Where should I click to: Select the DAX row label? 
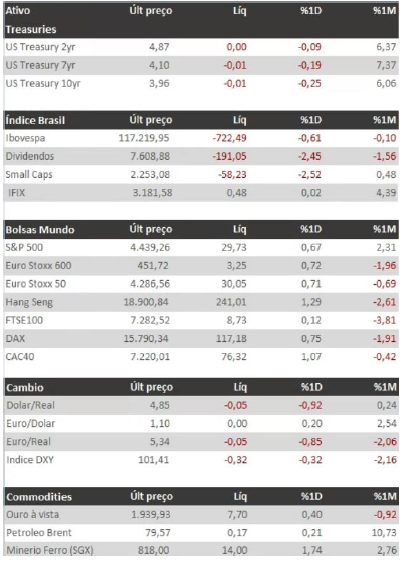coord(15,339)
